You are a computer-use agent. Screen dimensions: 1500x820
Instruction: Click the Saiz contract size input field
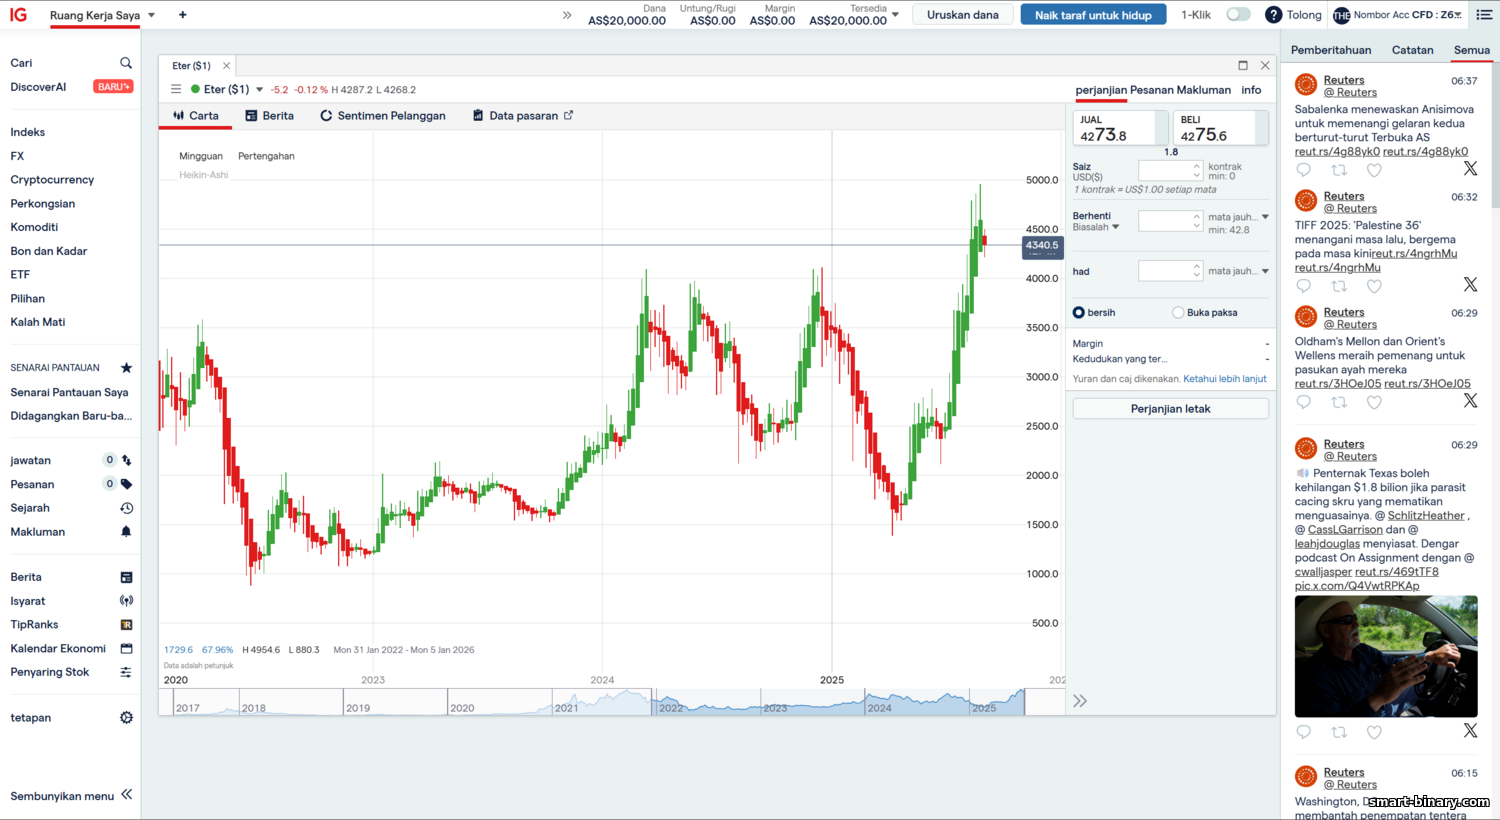pos(1165,171)
